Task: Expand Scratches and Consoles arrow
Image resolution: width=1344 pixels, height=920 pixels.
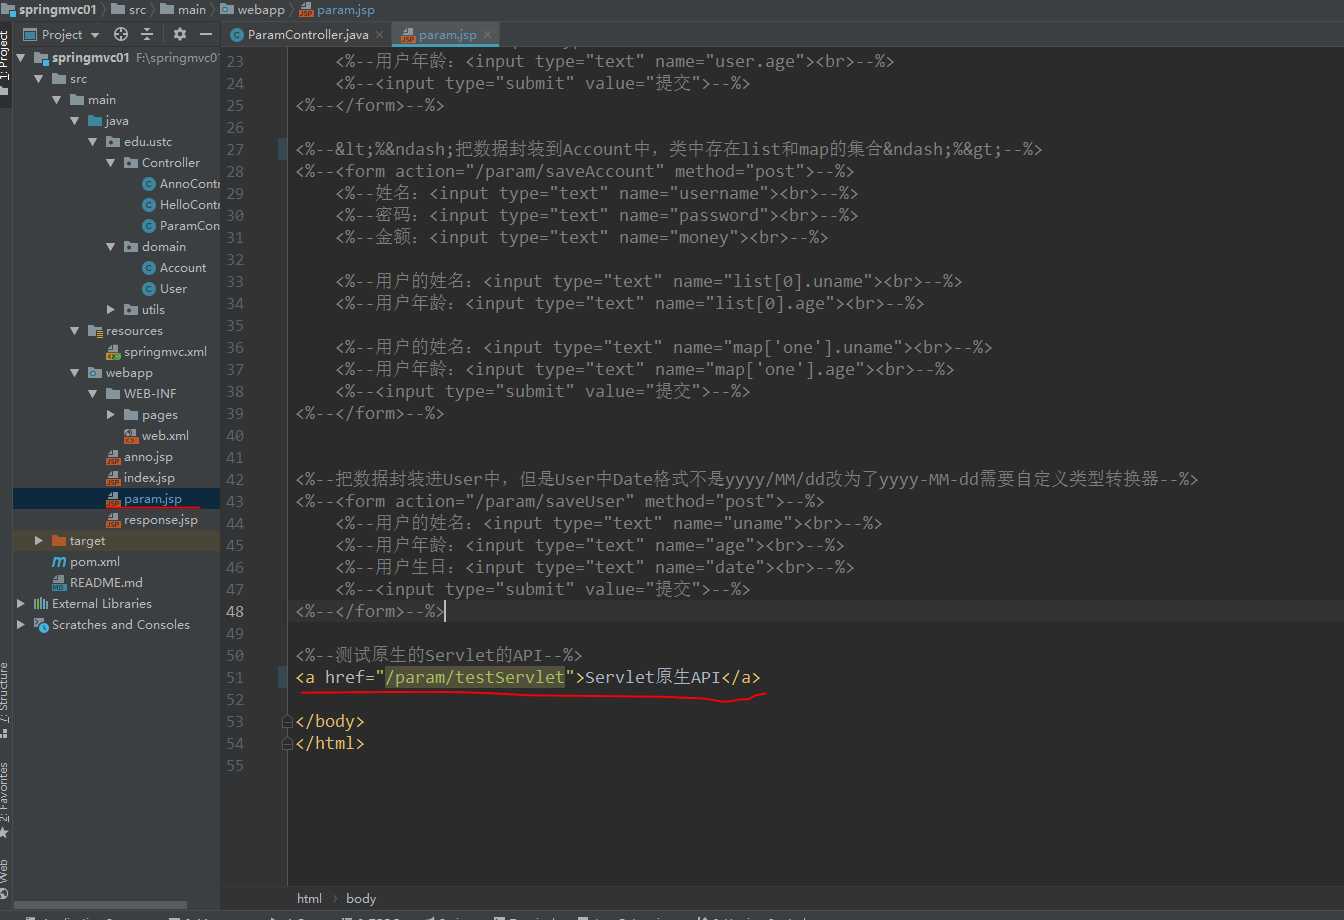Action: tap(21, 624)
